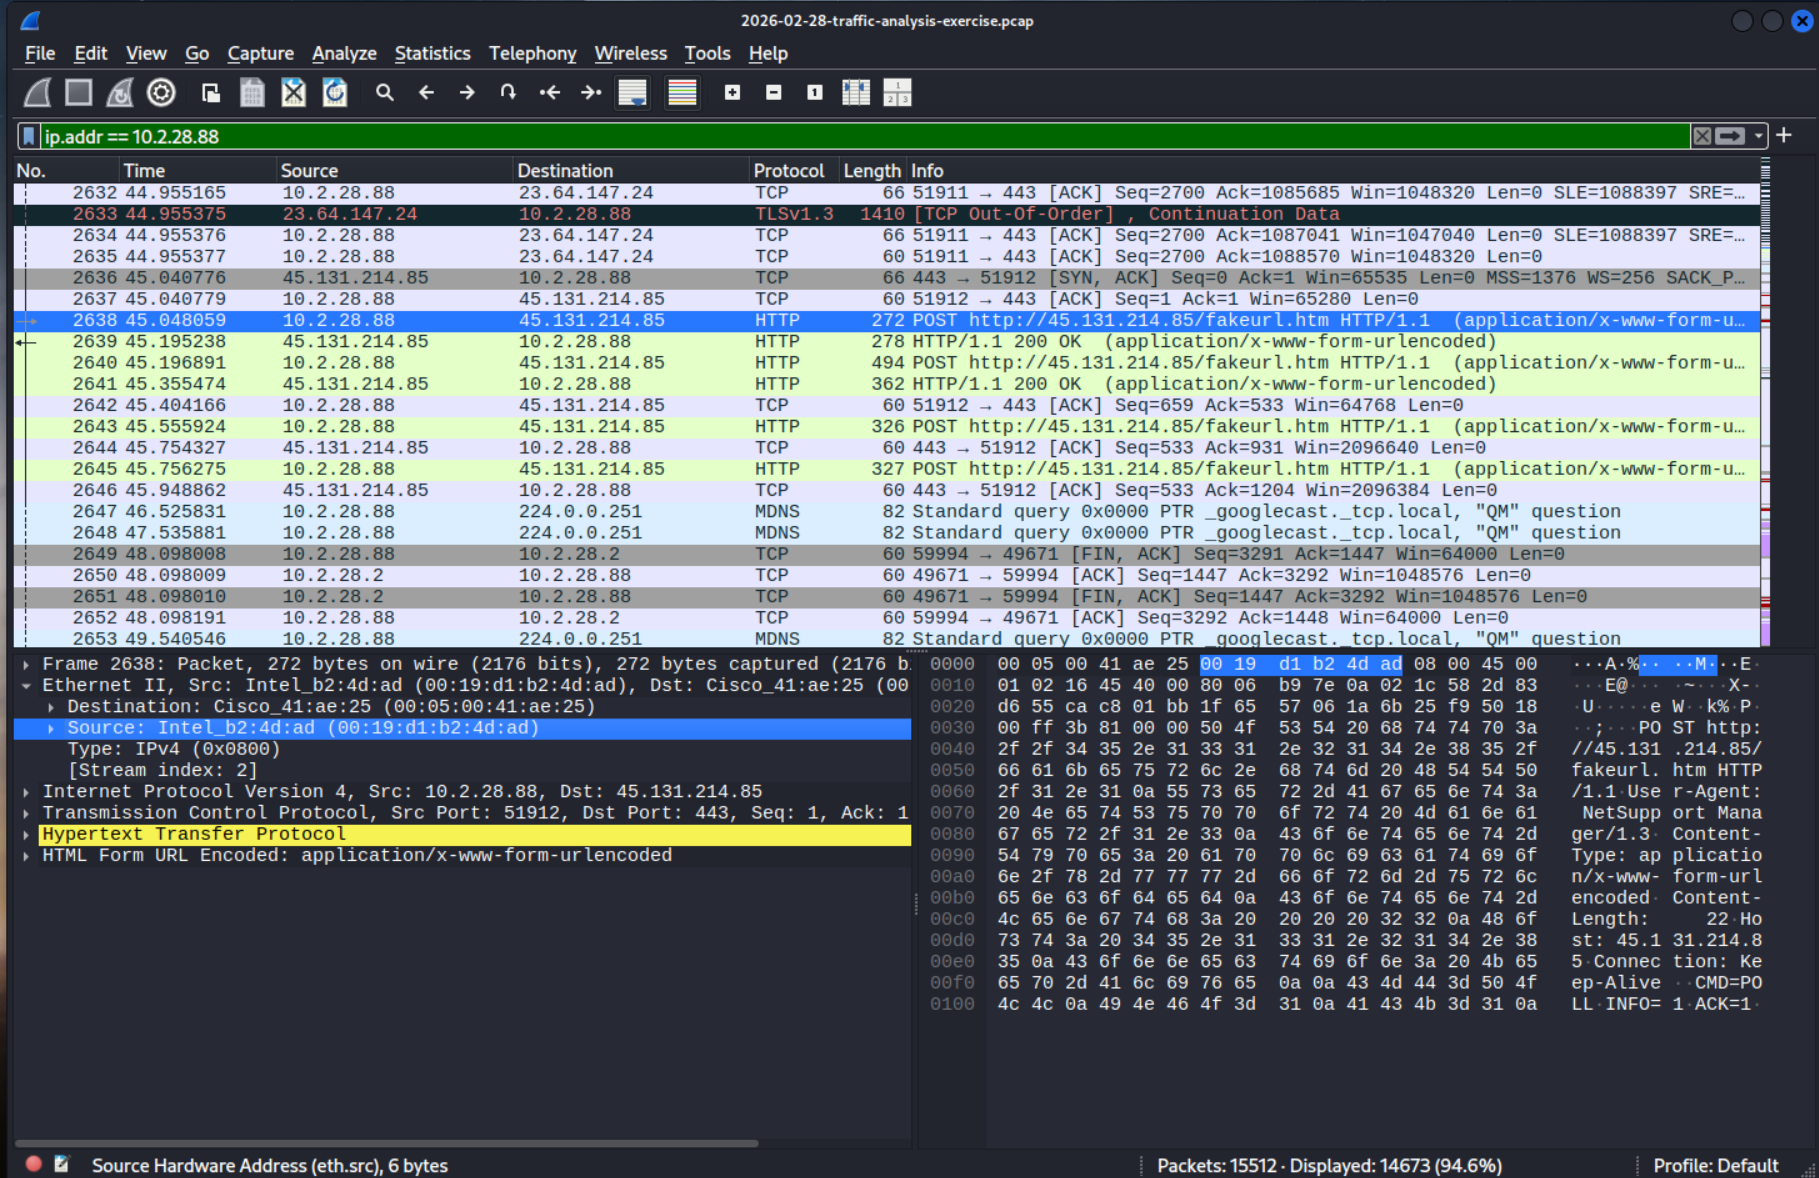Viewport: 1819px width, 1178px height.
Task: Zoom out main window text
Action: coord(773,93)
